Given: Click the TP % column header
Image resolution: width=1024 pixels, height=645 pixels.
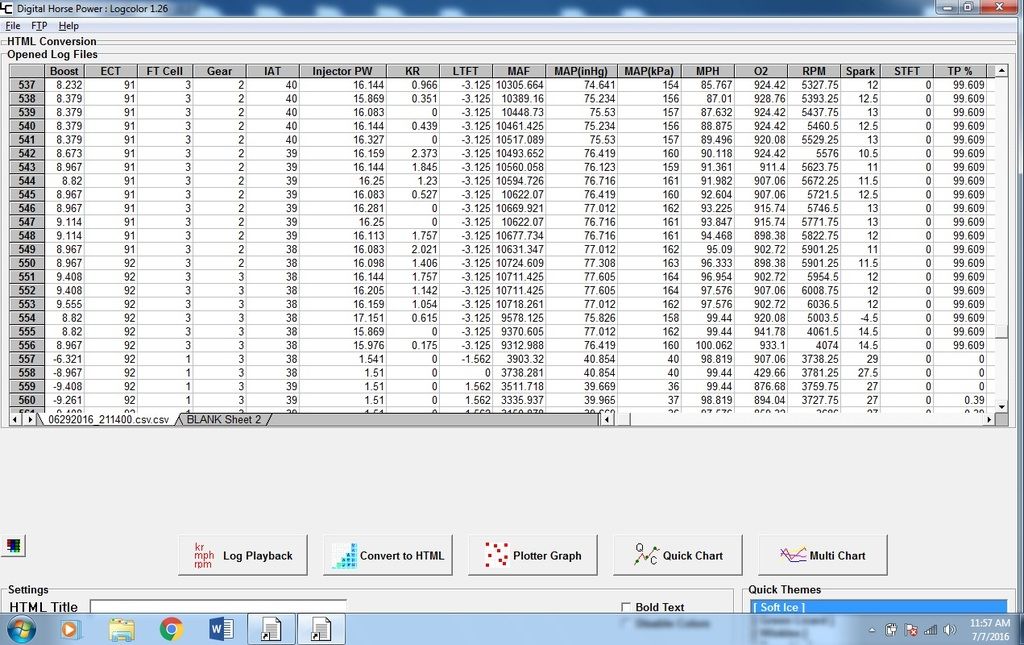Looking at the screenshot, I should point(959,71).
